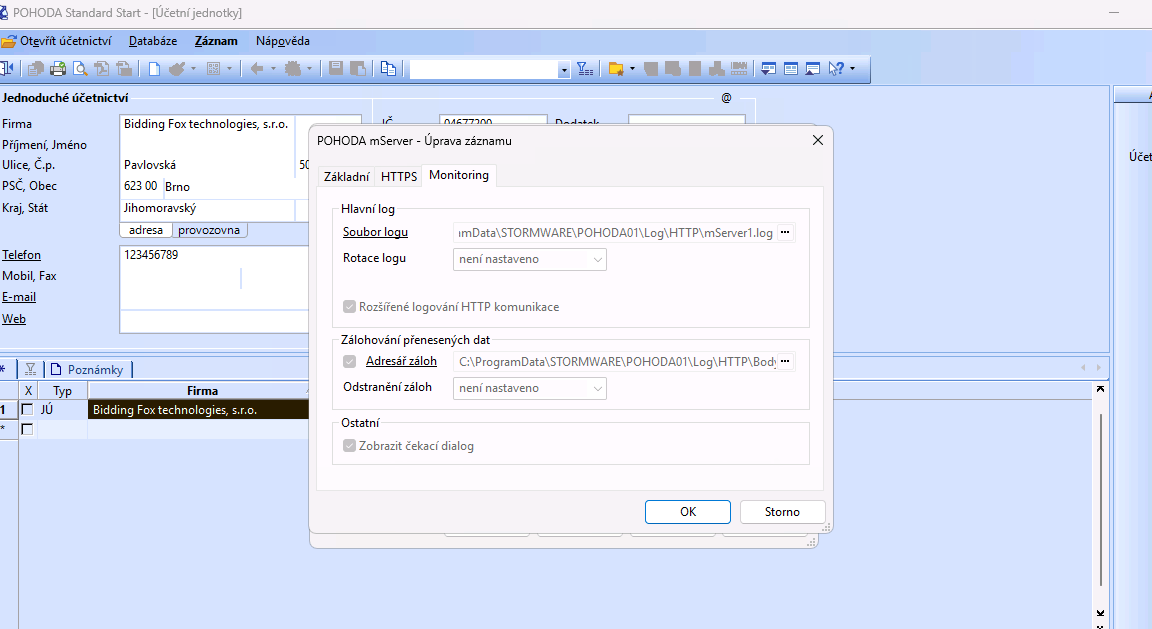Open the Rotace logu dropdown
The image size is (1152, 629).
[530, 259]
